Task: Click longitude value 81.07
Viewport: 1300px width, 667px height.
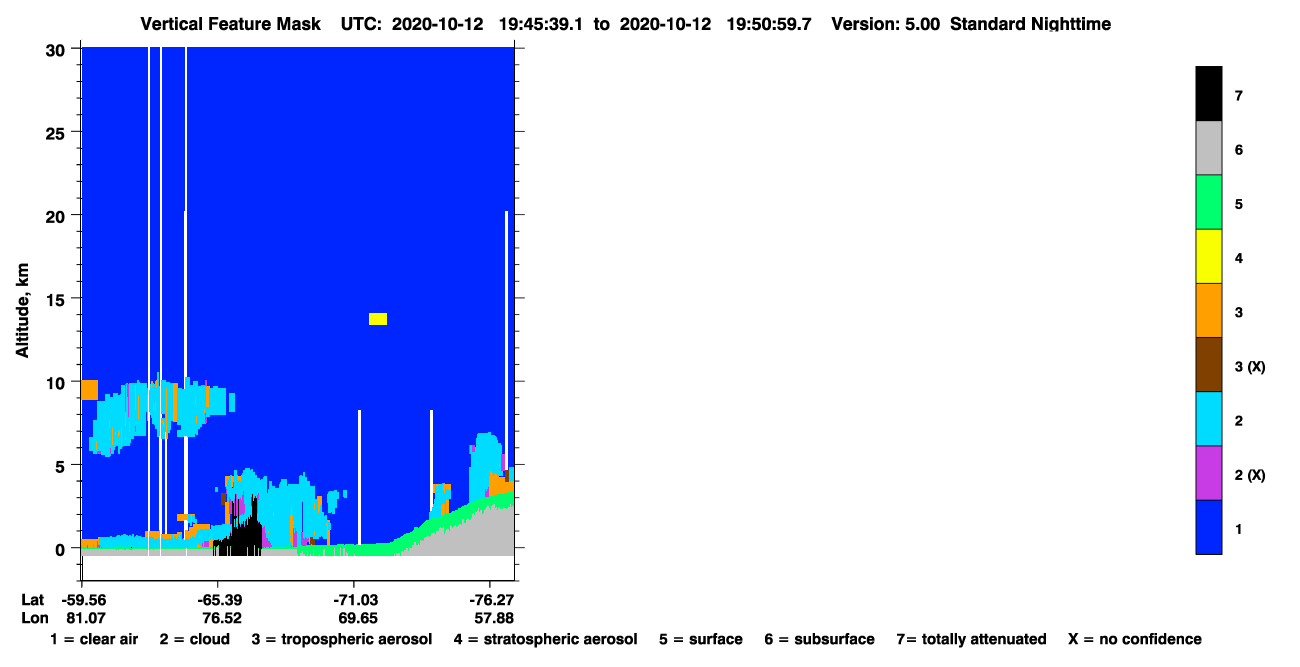Action: coord(85,618)
